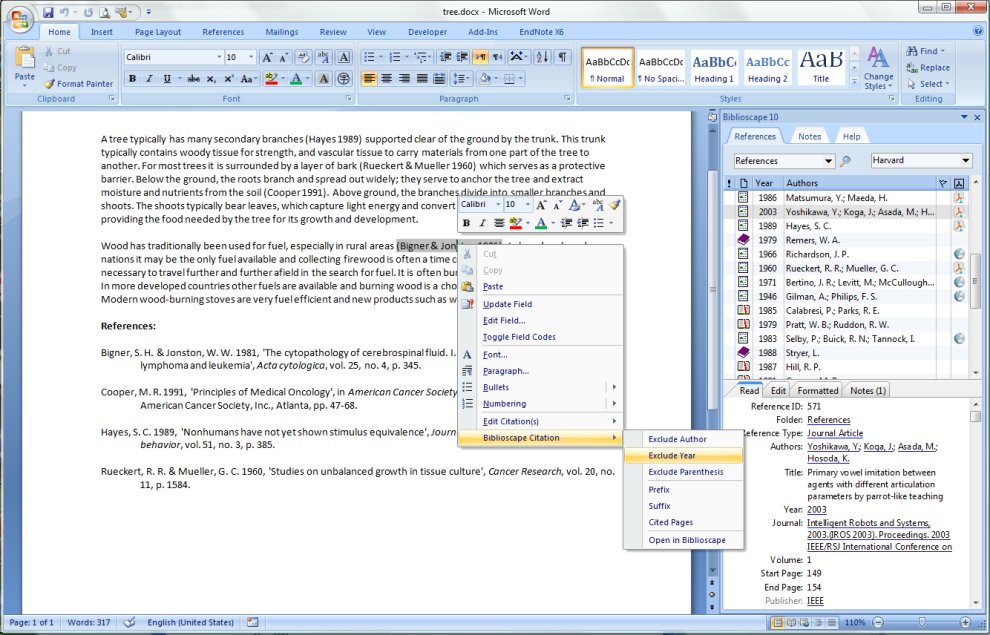
Task: Open the Office Button menu
Action: 20,20
